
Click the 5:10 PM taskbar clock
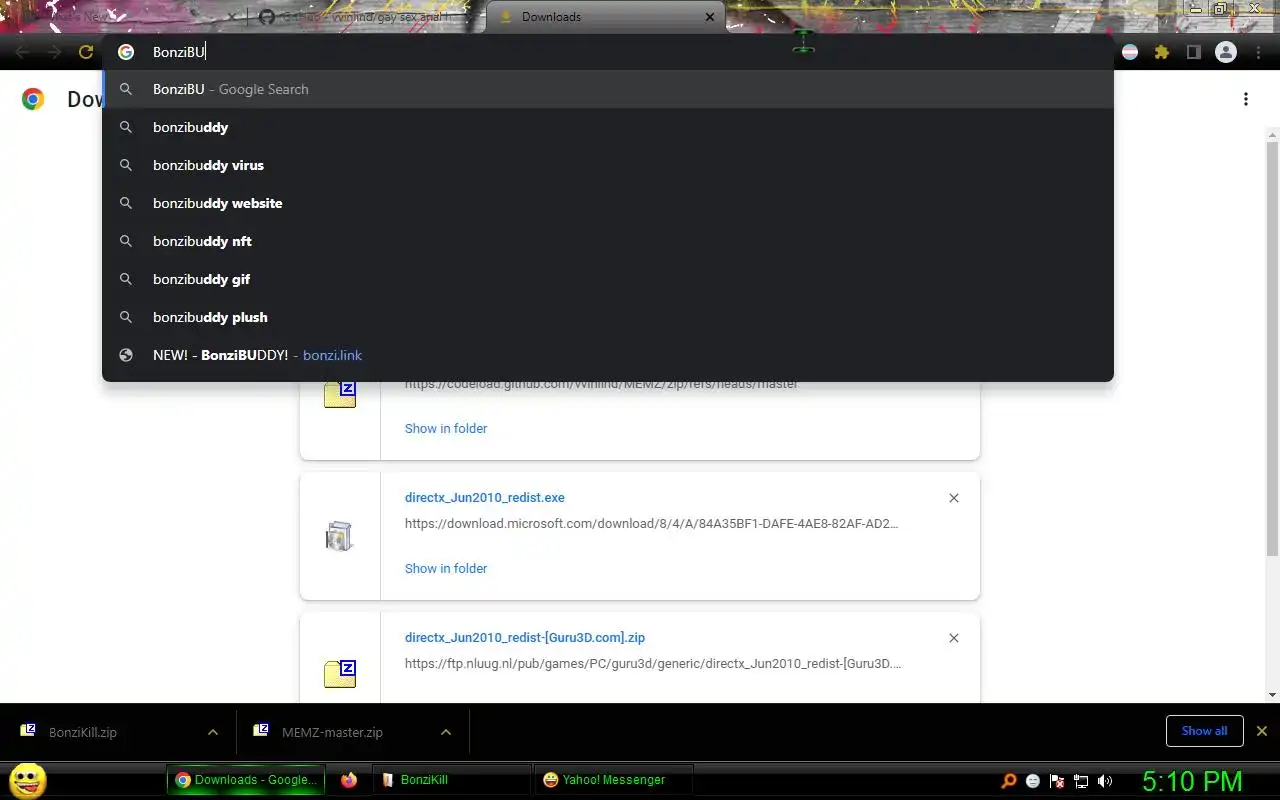[x=1192, y=781]
